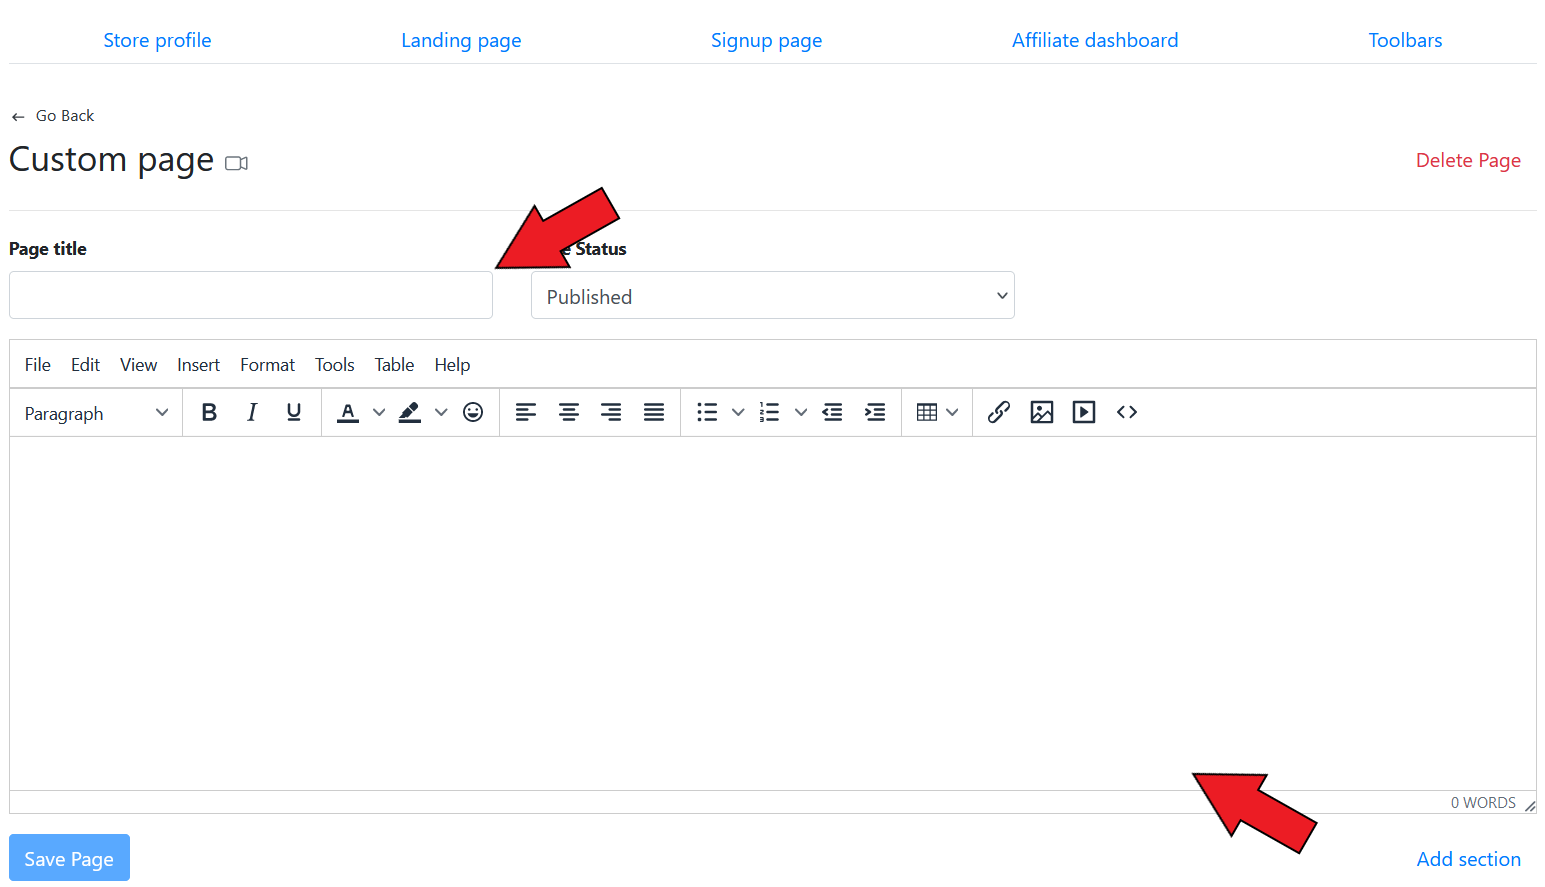Open the source code view icon
The image size is (1545, 887).
tap(1127, 412)
